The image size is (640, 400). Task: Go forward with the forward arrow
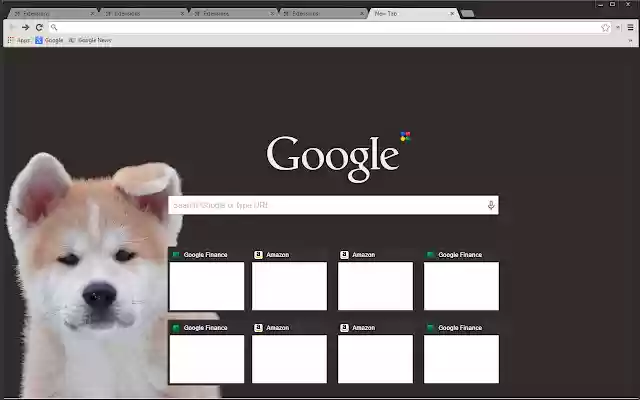tap(25, 27)
